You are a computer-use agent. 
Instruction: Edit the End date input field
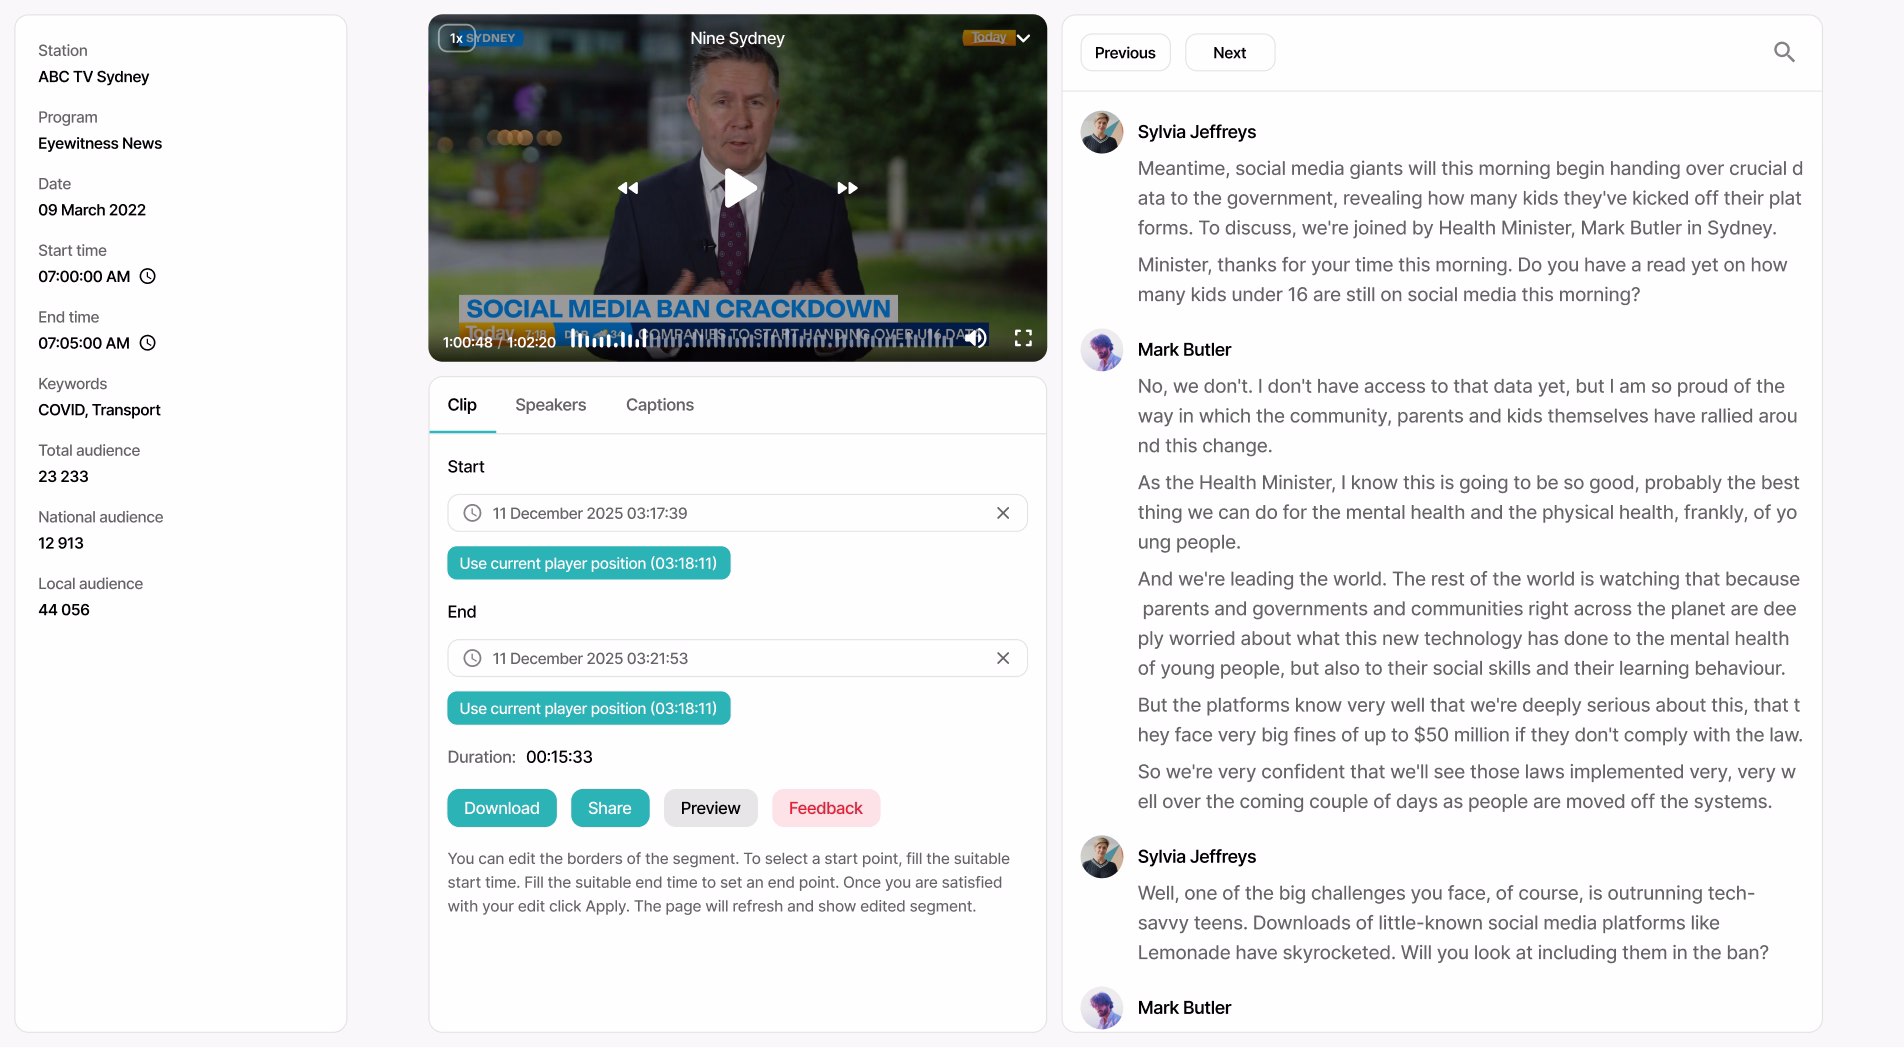737,658
